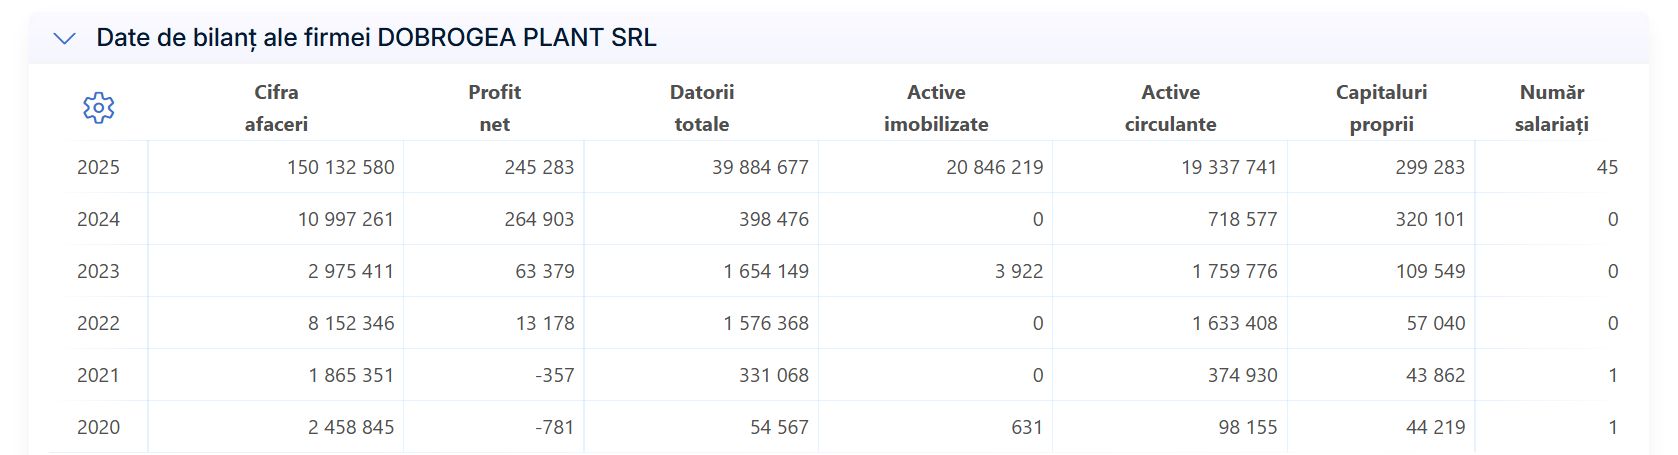Click turnover value 2 458 845
Screen dimensions: 1678x455
(351, 427)
